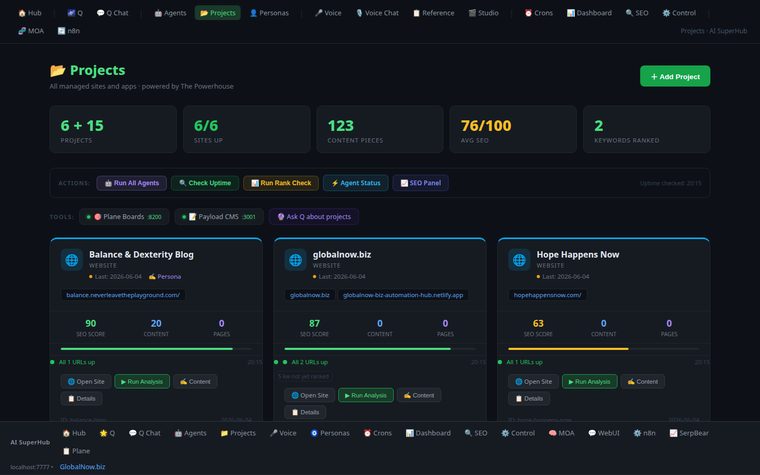
Task: Click the globe icon on globalnow.biz card
Action: click(x=295, y=260)
